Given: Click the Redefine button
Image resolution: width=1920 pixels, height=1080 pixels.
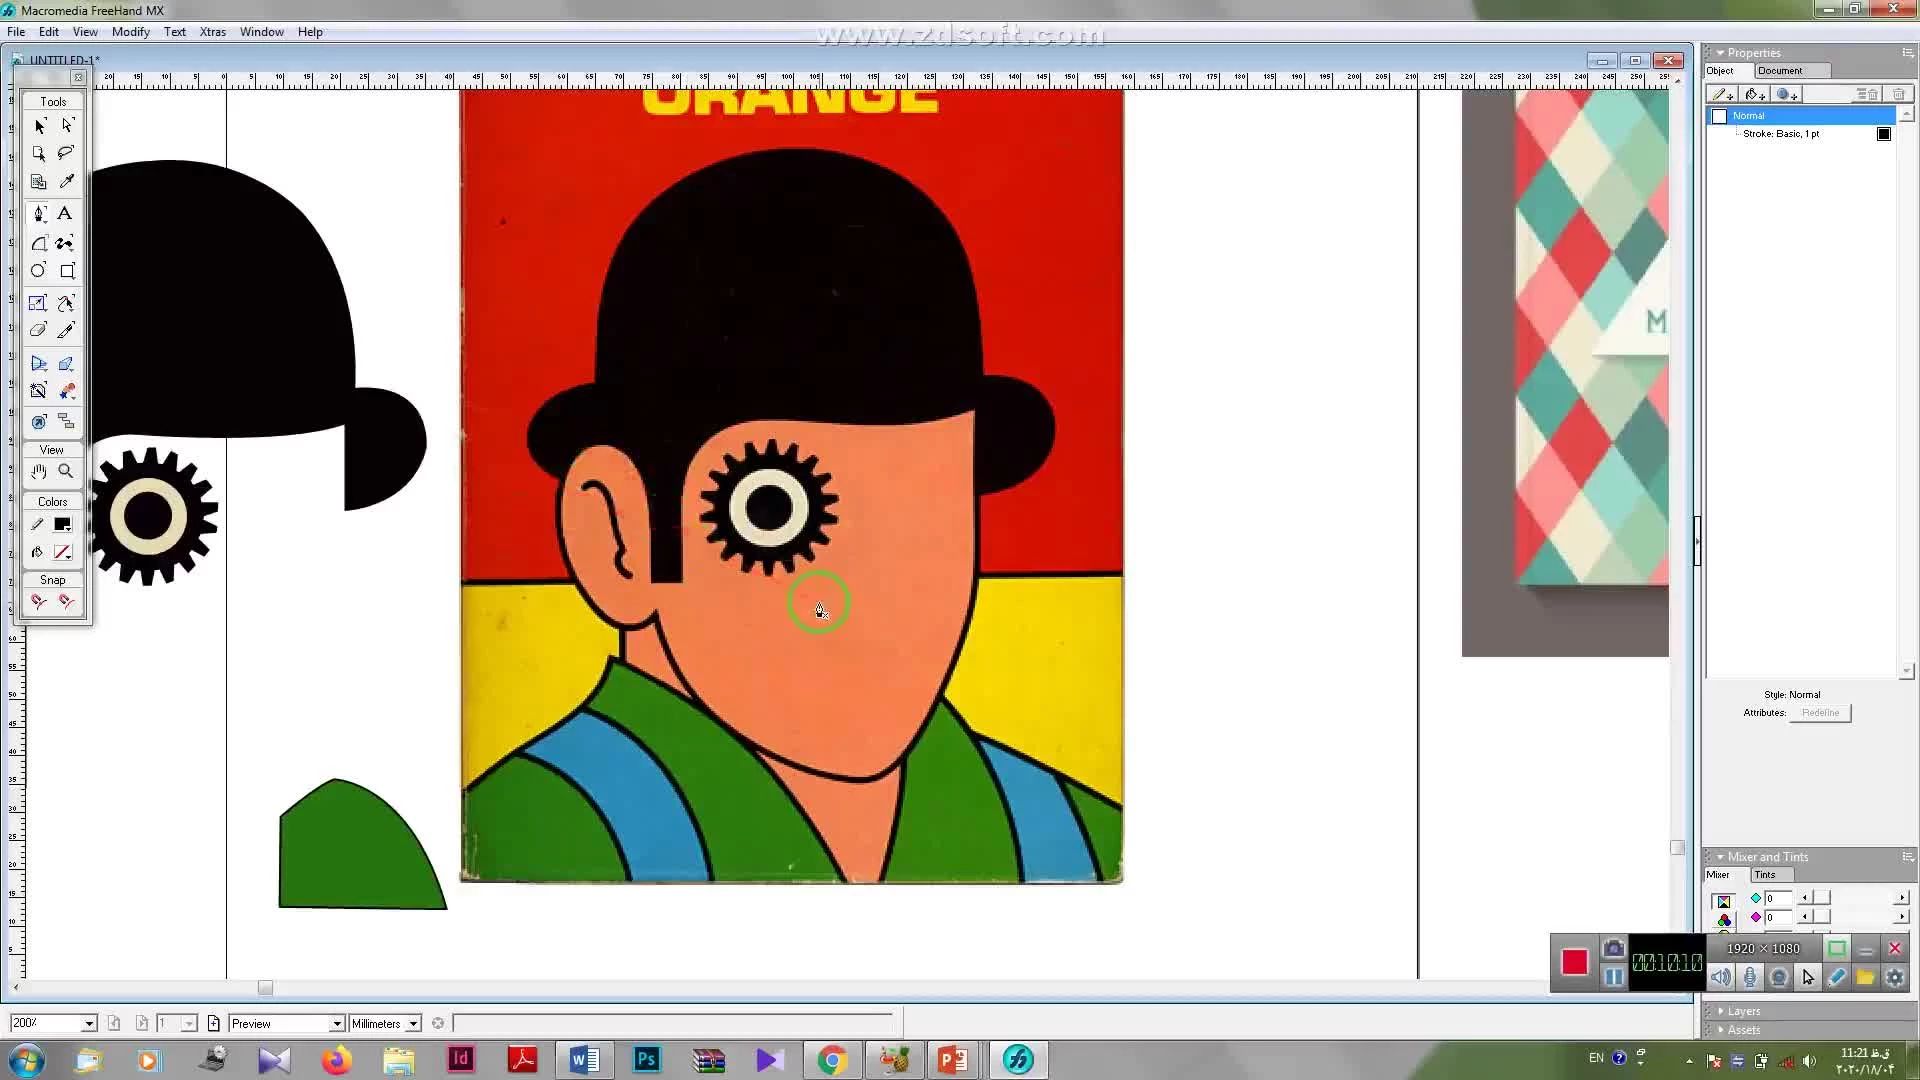Looking at the screenshot, I should point(1820,713).
